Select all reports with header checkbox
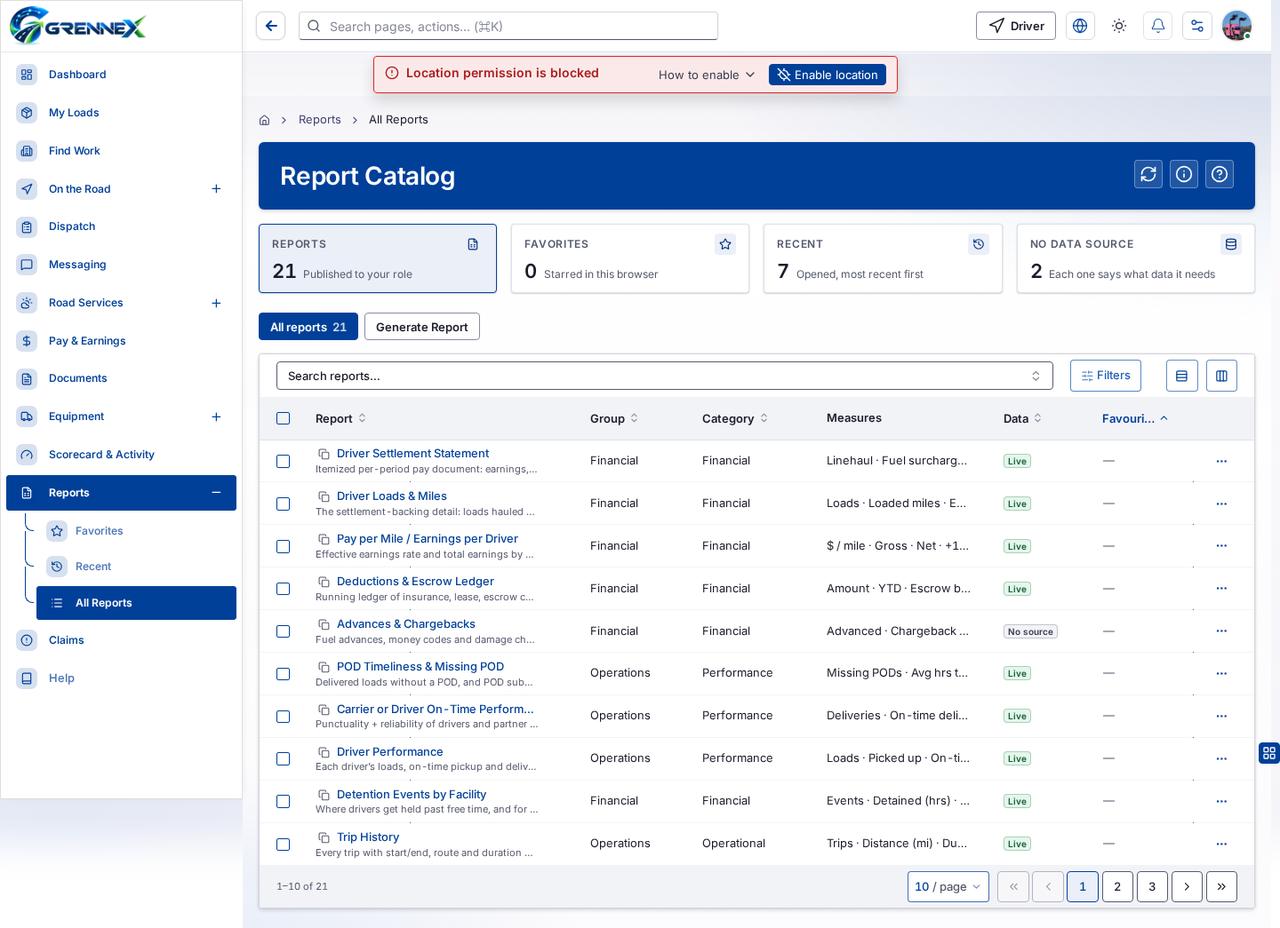Viewport: 1280px width, 928px height. pos(283,418)
